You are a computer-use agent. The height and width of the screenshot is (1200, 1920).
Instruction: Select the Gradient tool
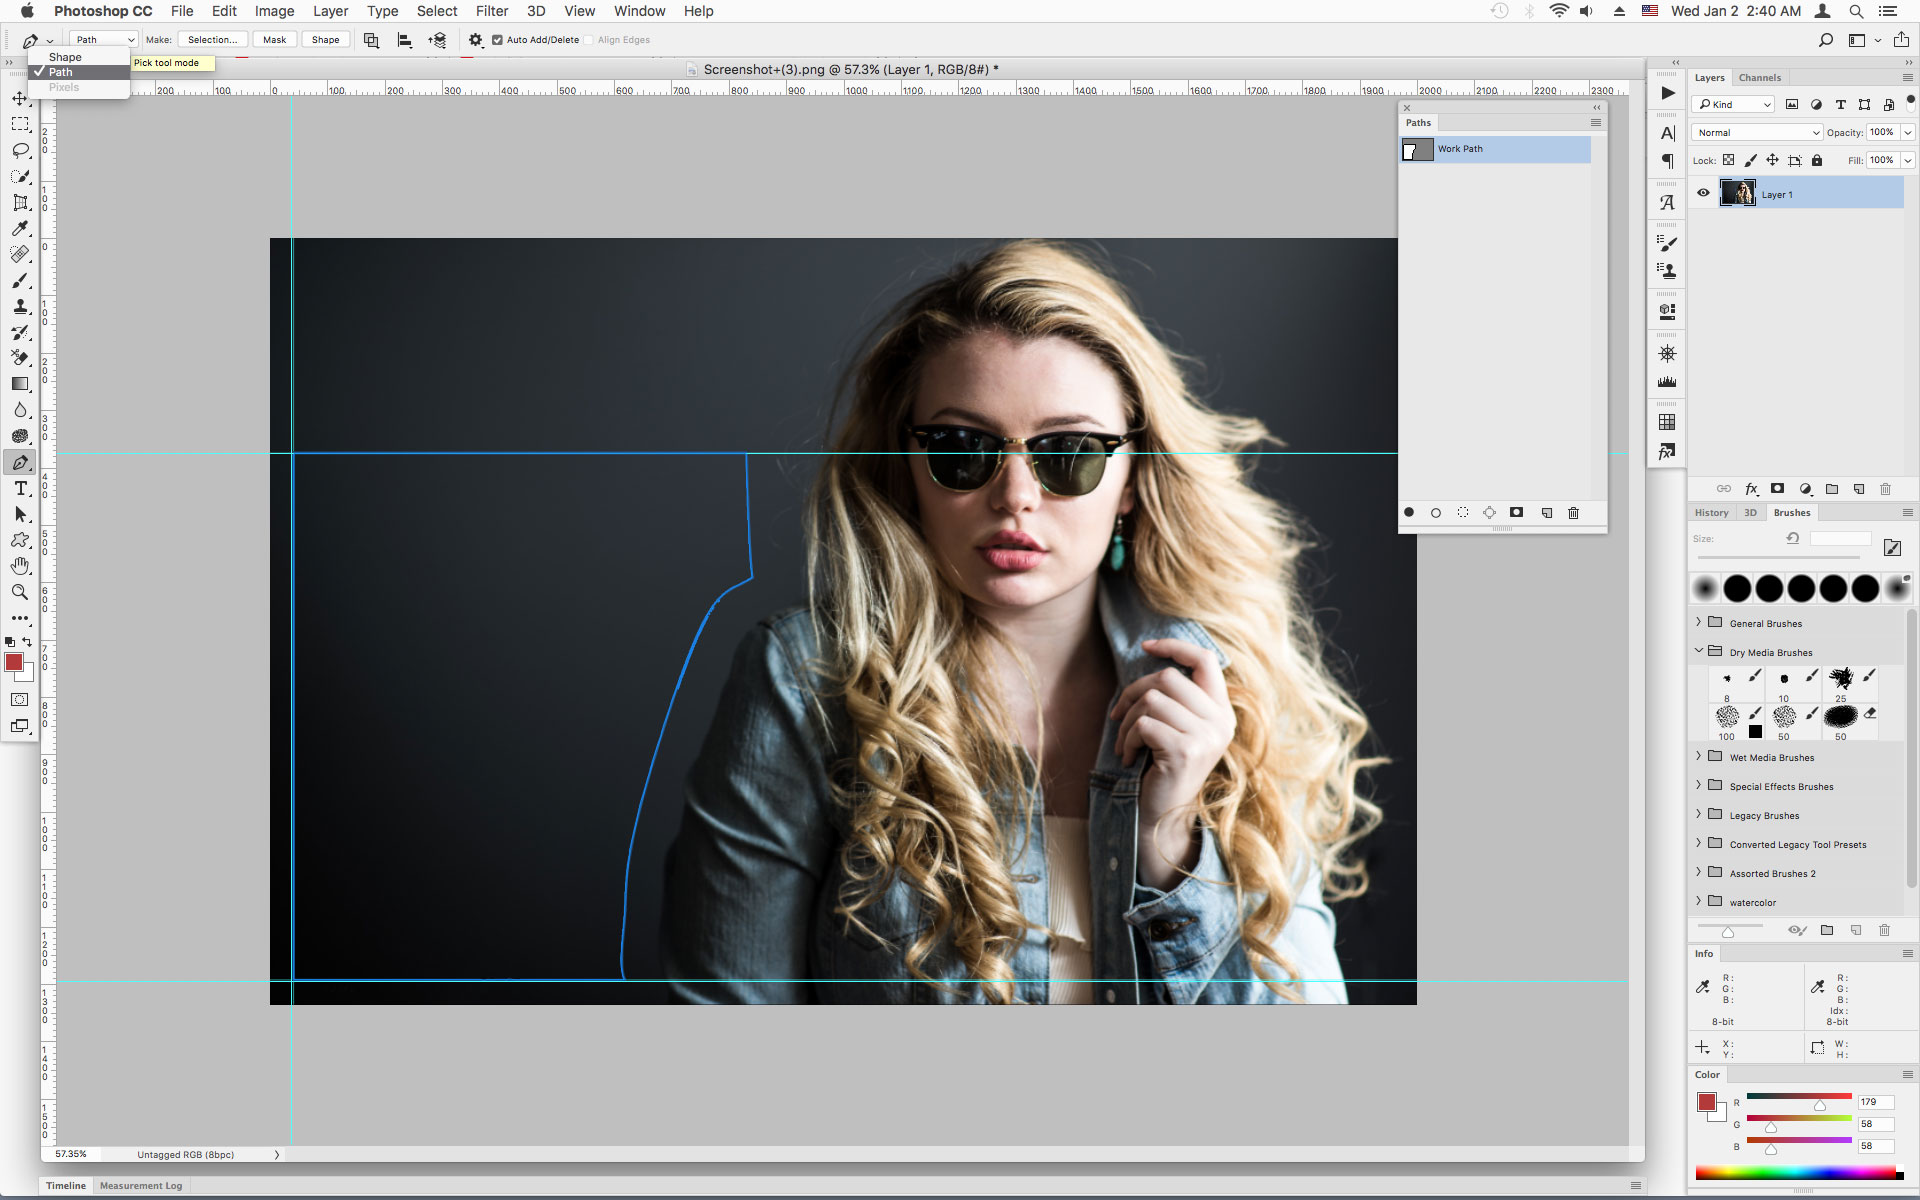(x=20, y=384)
